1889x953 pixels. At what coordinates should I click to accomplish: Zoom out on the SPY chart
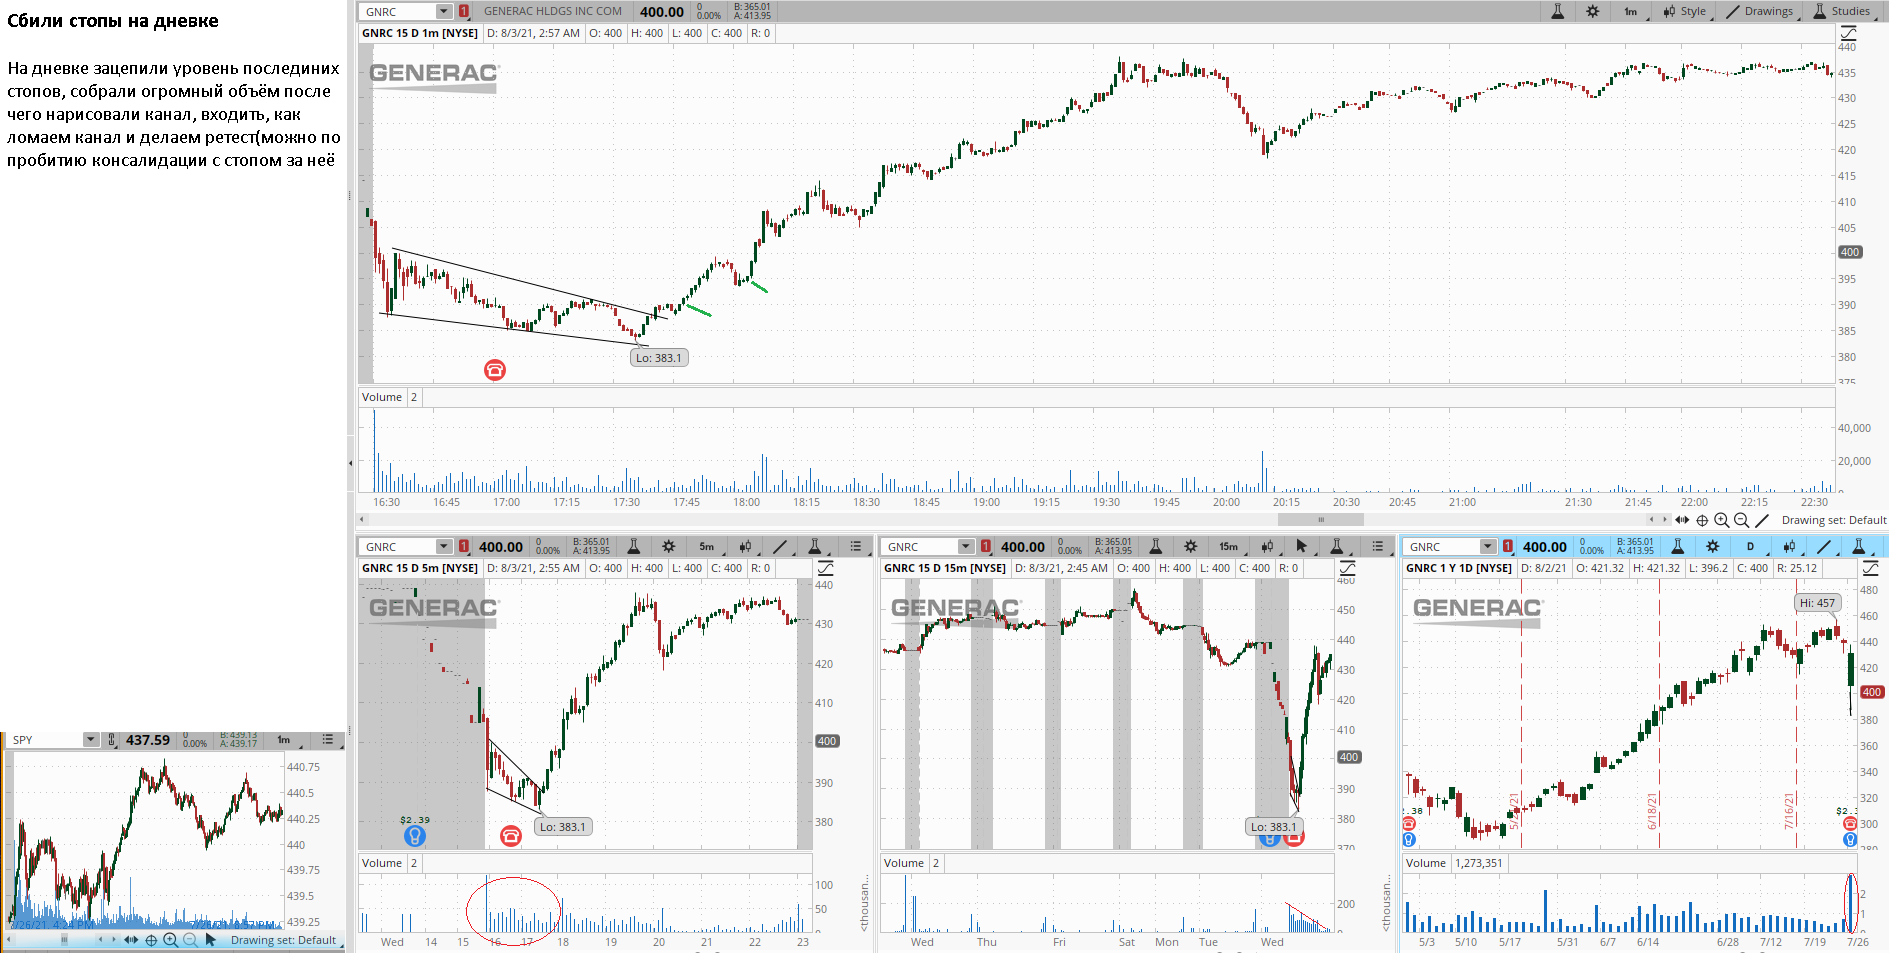190,940
